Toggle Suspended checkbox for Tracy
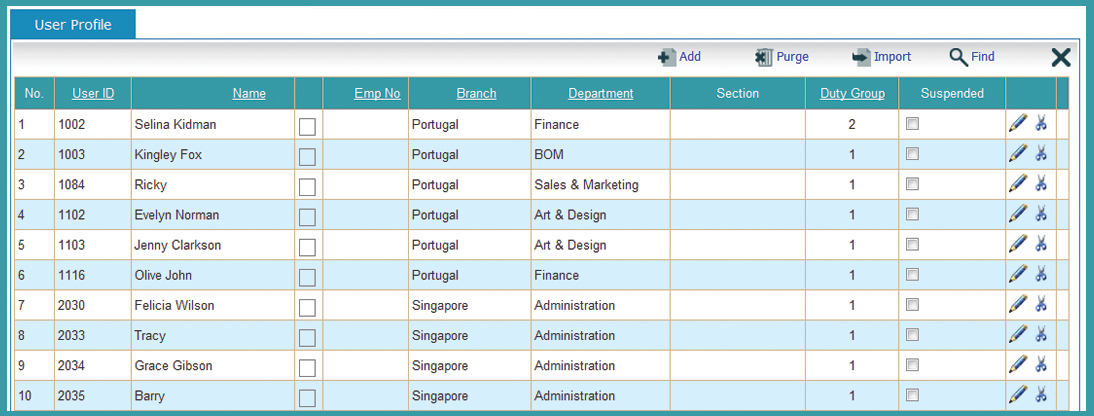The image size is (1094, 416). (912, 334)
